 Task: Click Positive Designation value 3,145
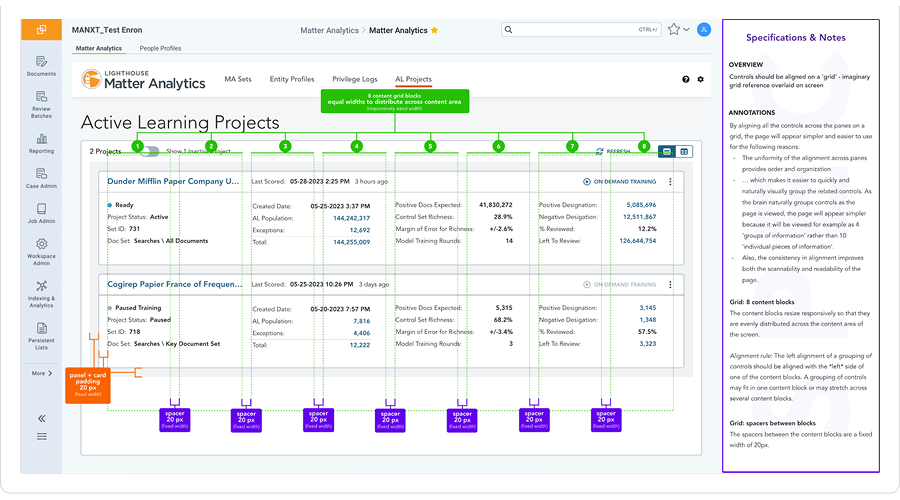point(648,308)
